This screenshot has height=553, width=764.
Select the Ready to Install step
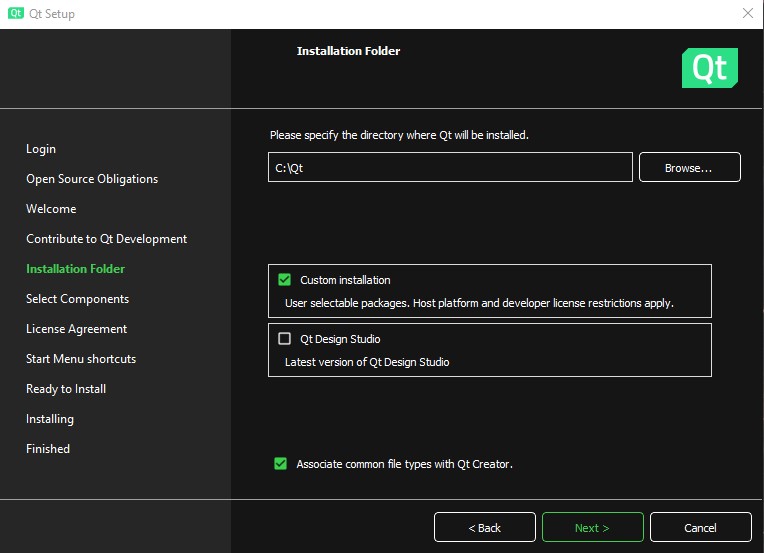click(66, 389)
